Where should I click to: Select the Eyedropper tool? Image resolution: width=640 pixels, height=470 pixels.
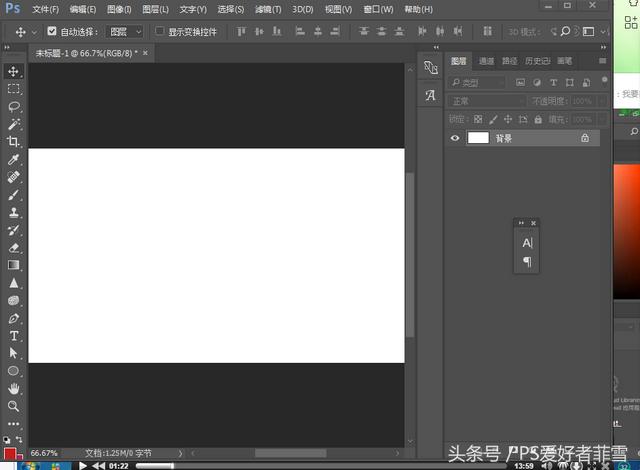tap(14, 160)
